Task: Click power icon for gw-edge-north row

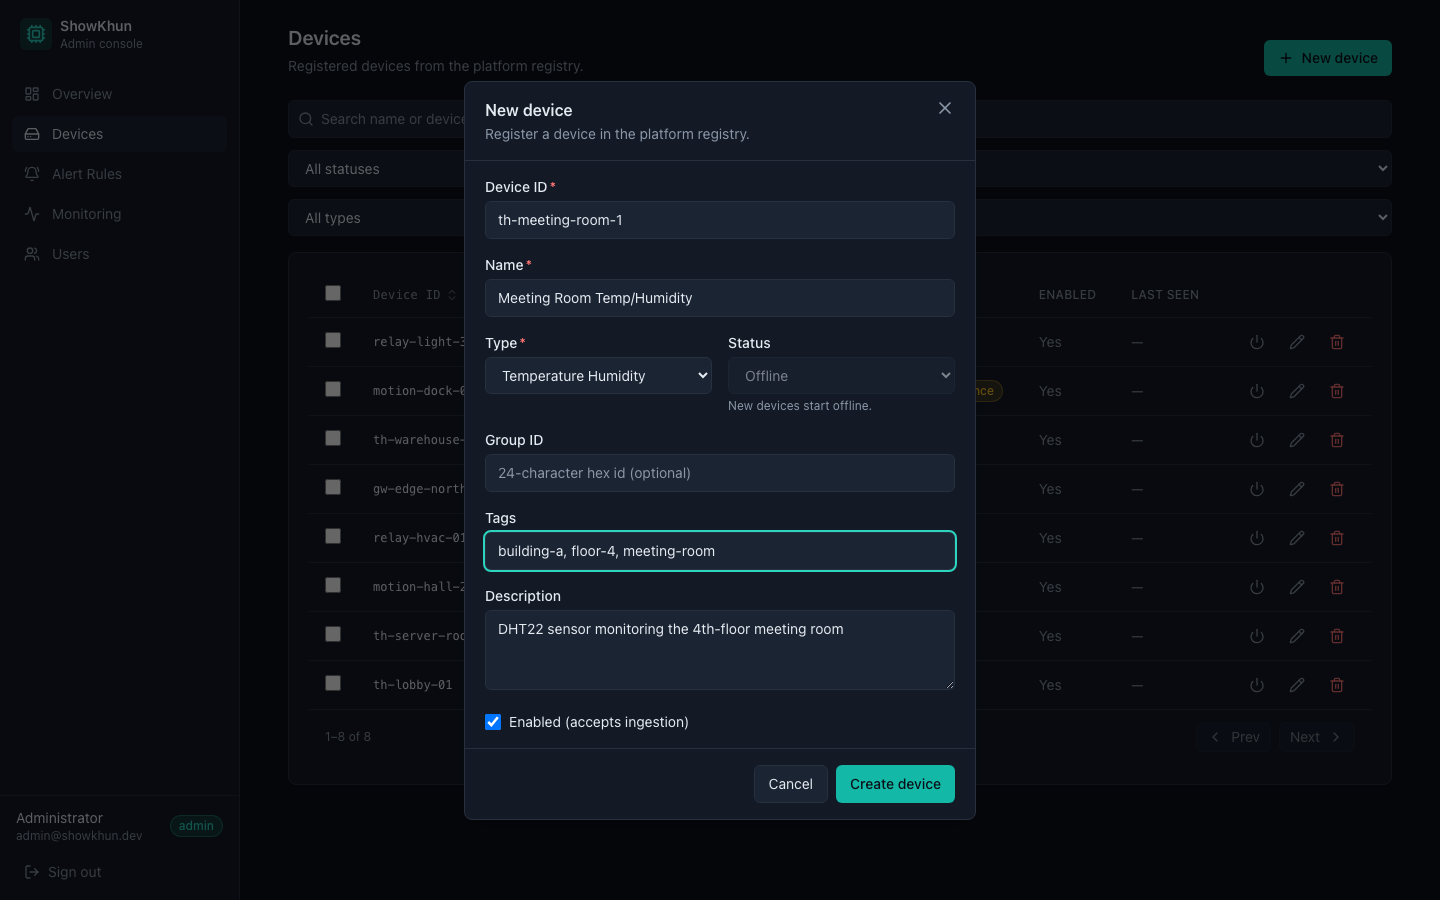Action: (x=1257, y=489)
